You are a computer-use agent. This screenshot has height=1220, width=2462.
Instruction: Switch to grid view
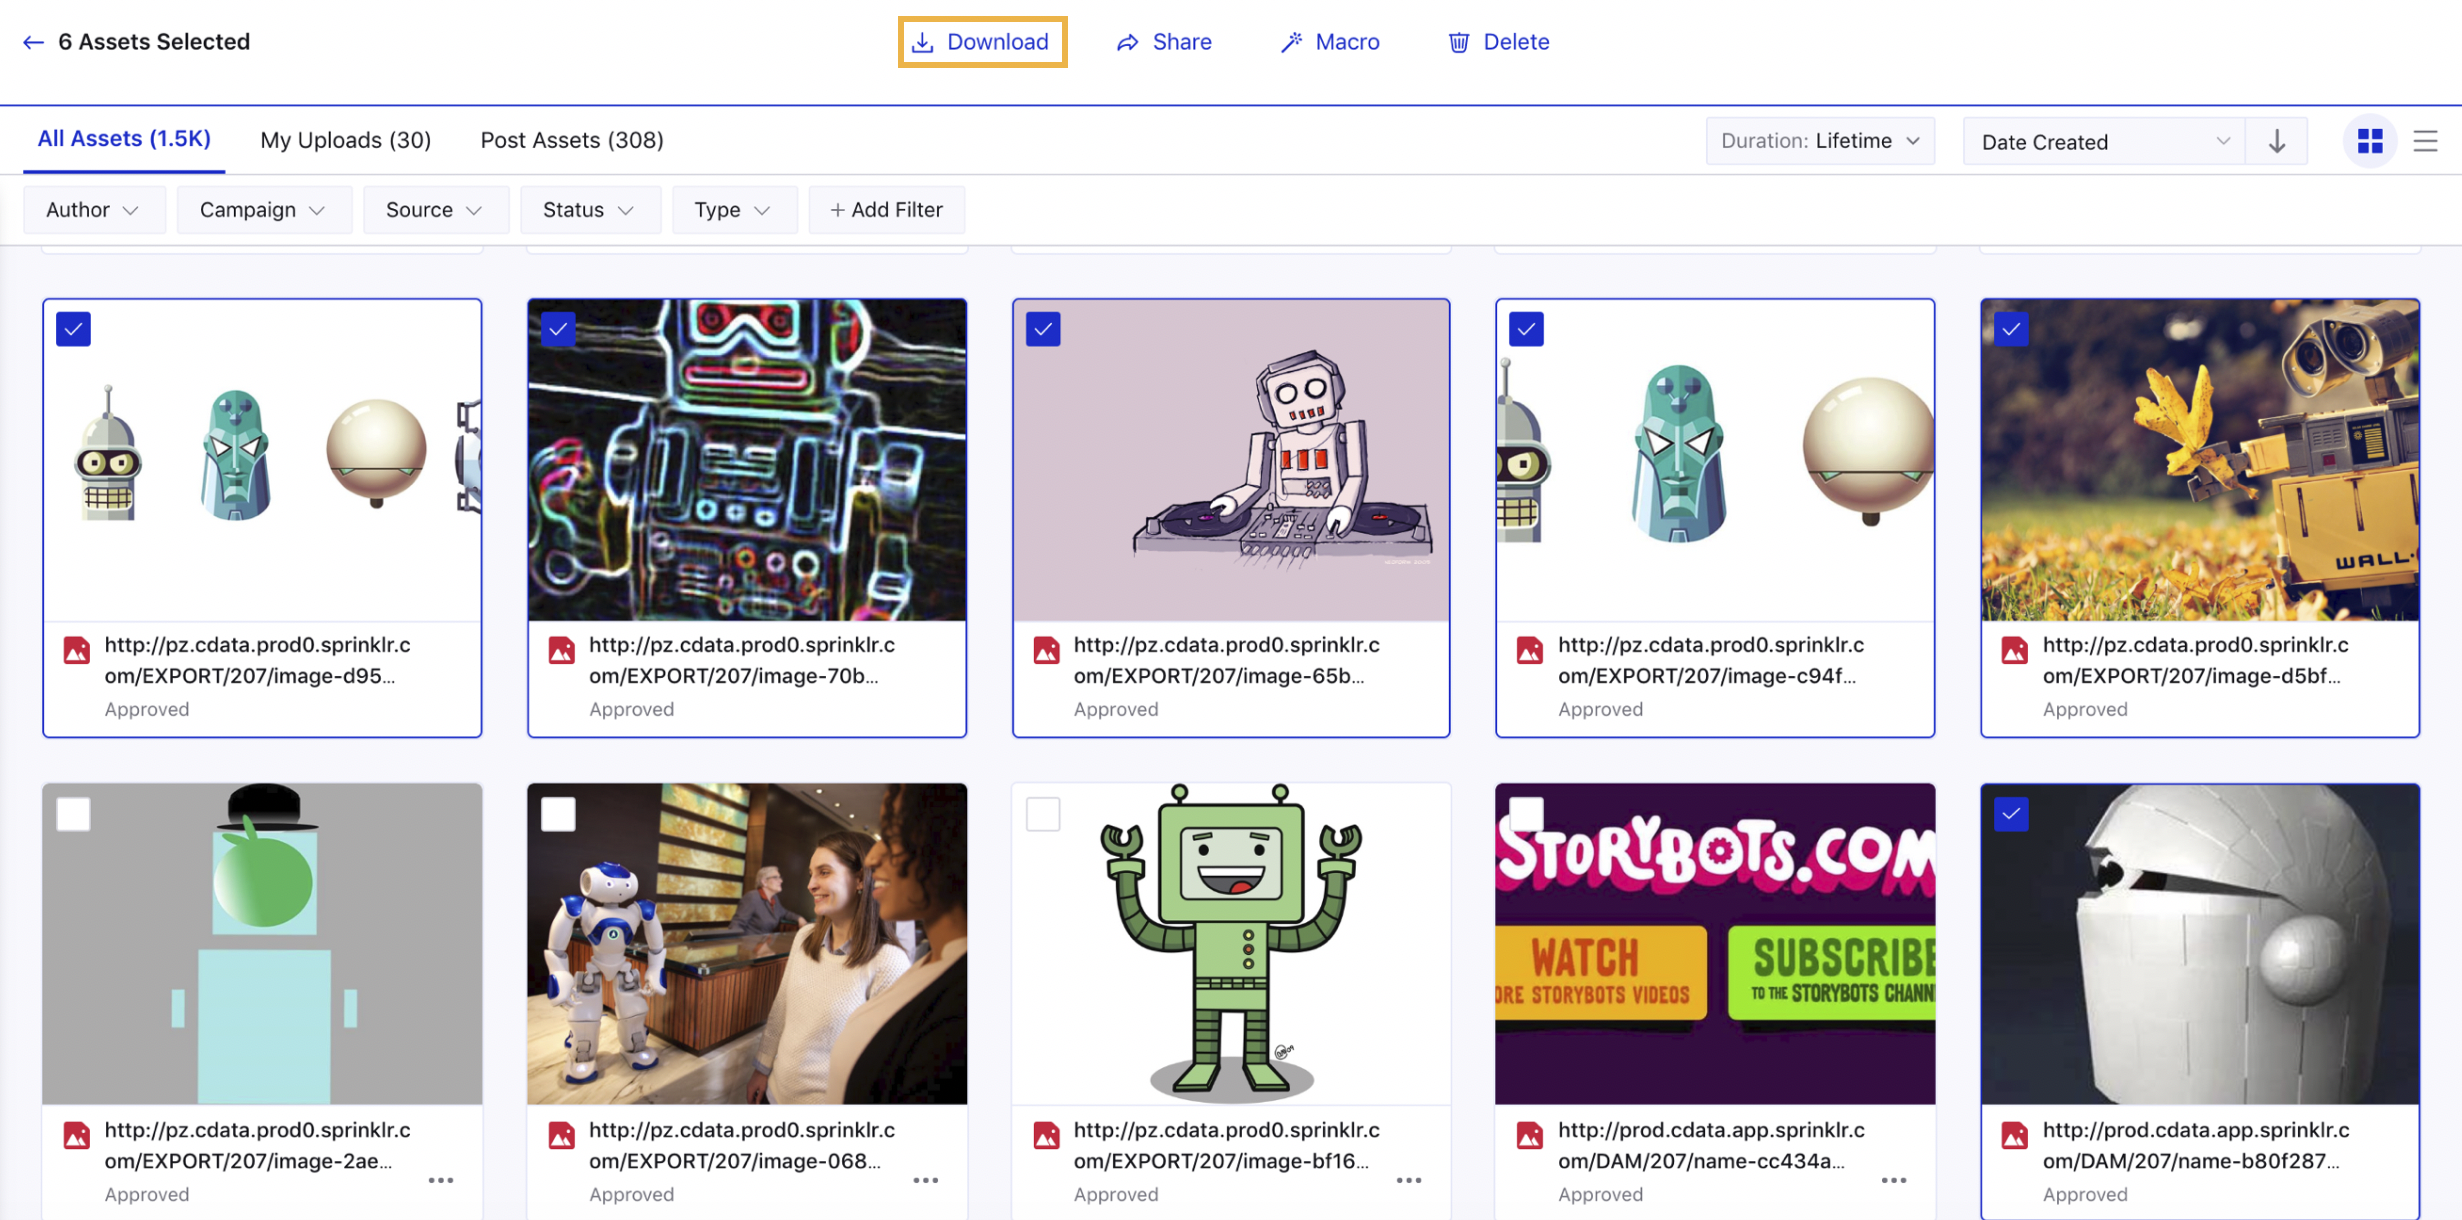pos(2370,141)
